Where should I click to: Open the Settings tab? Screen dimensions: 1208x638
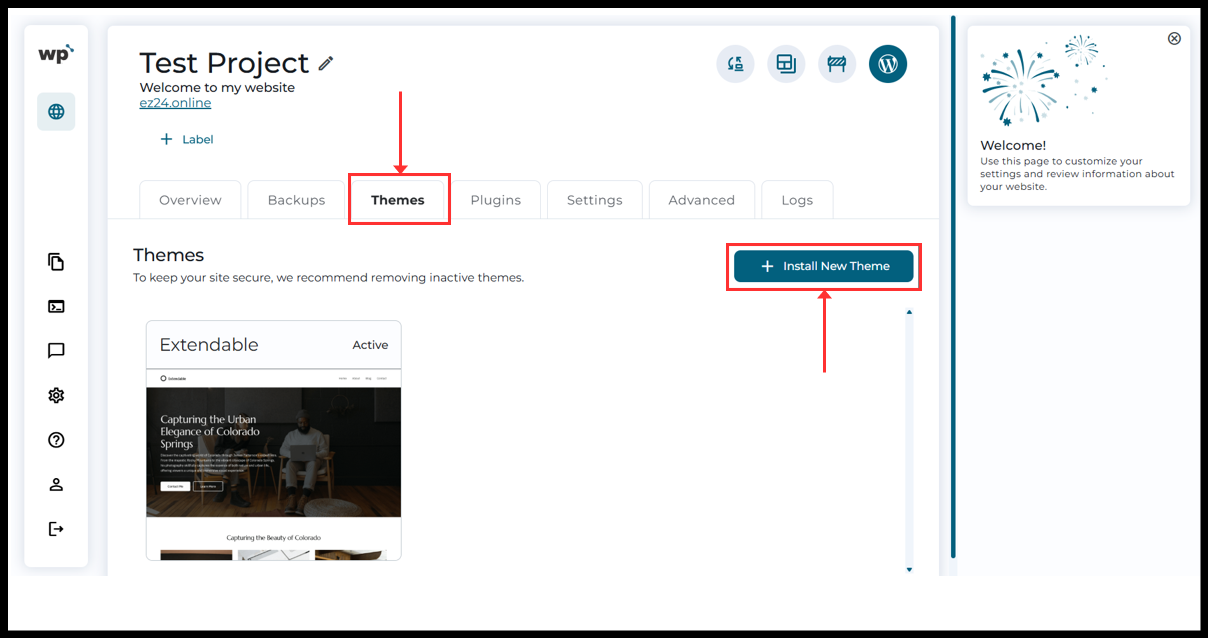594,200
